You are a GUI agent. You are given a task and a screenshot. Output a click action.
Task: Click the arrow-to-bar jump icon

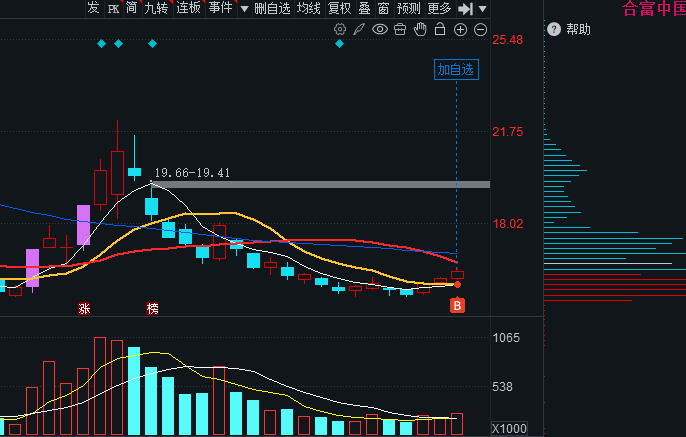[466, 9]
